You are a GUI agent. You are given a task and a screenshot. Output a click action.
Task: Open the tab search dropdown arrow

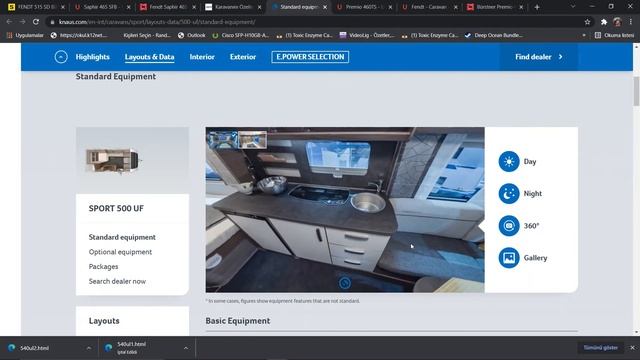(x=573, y=7)
